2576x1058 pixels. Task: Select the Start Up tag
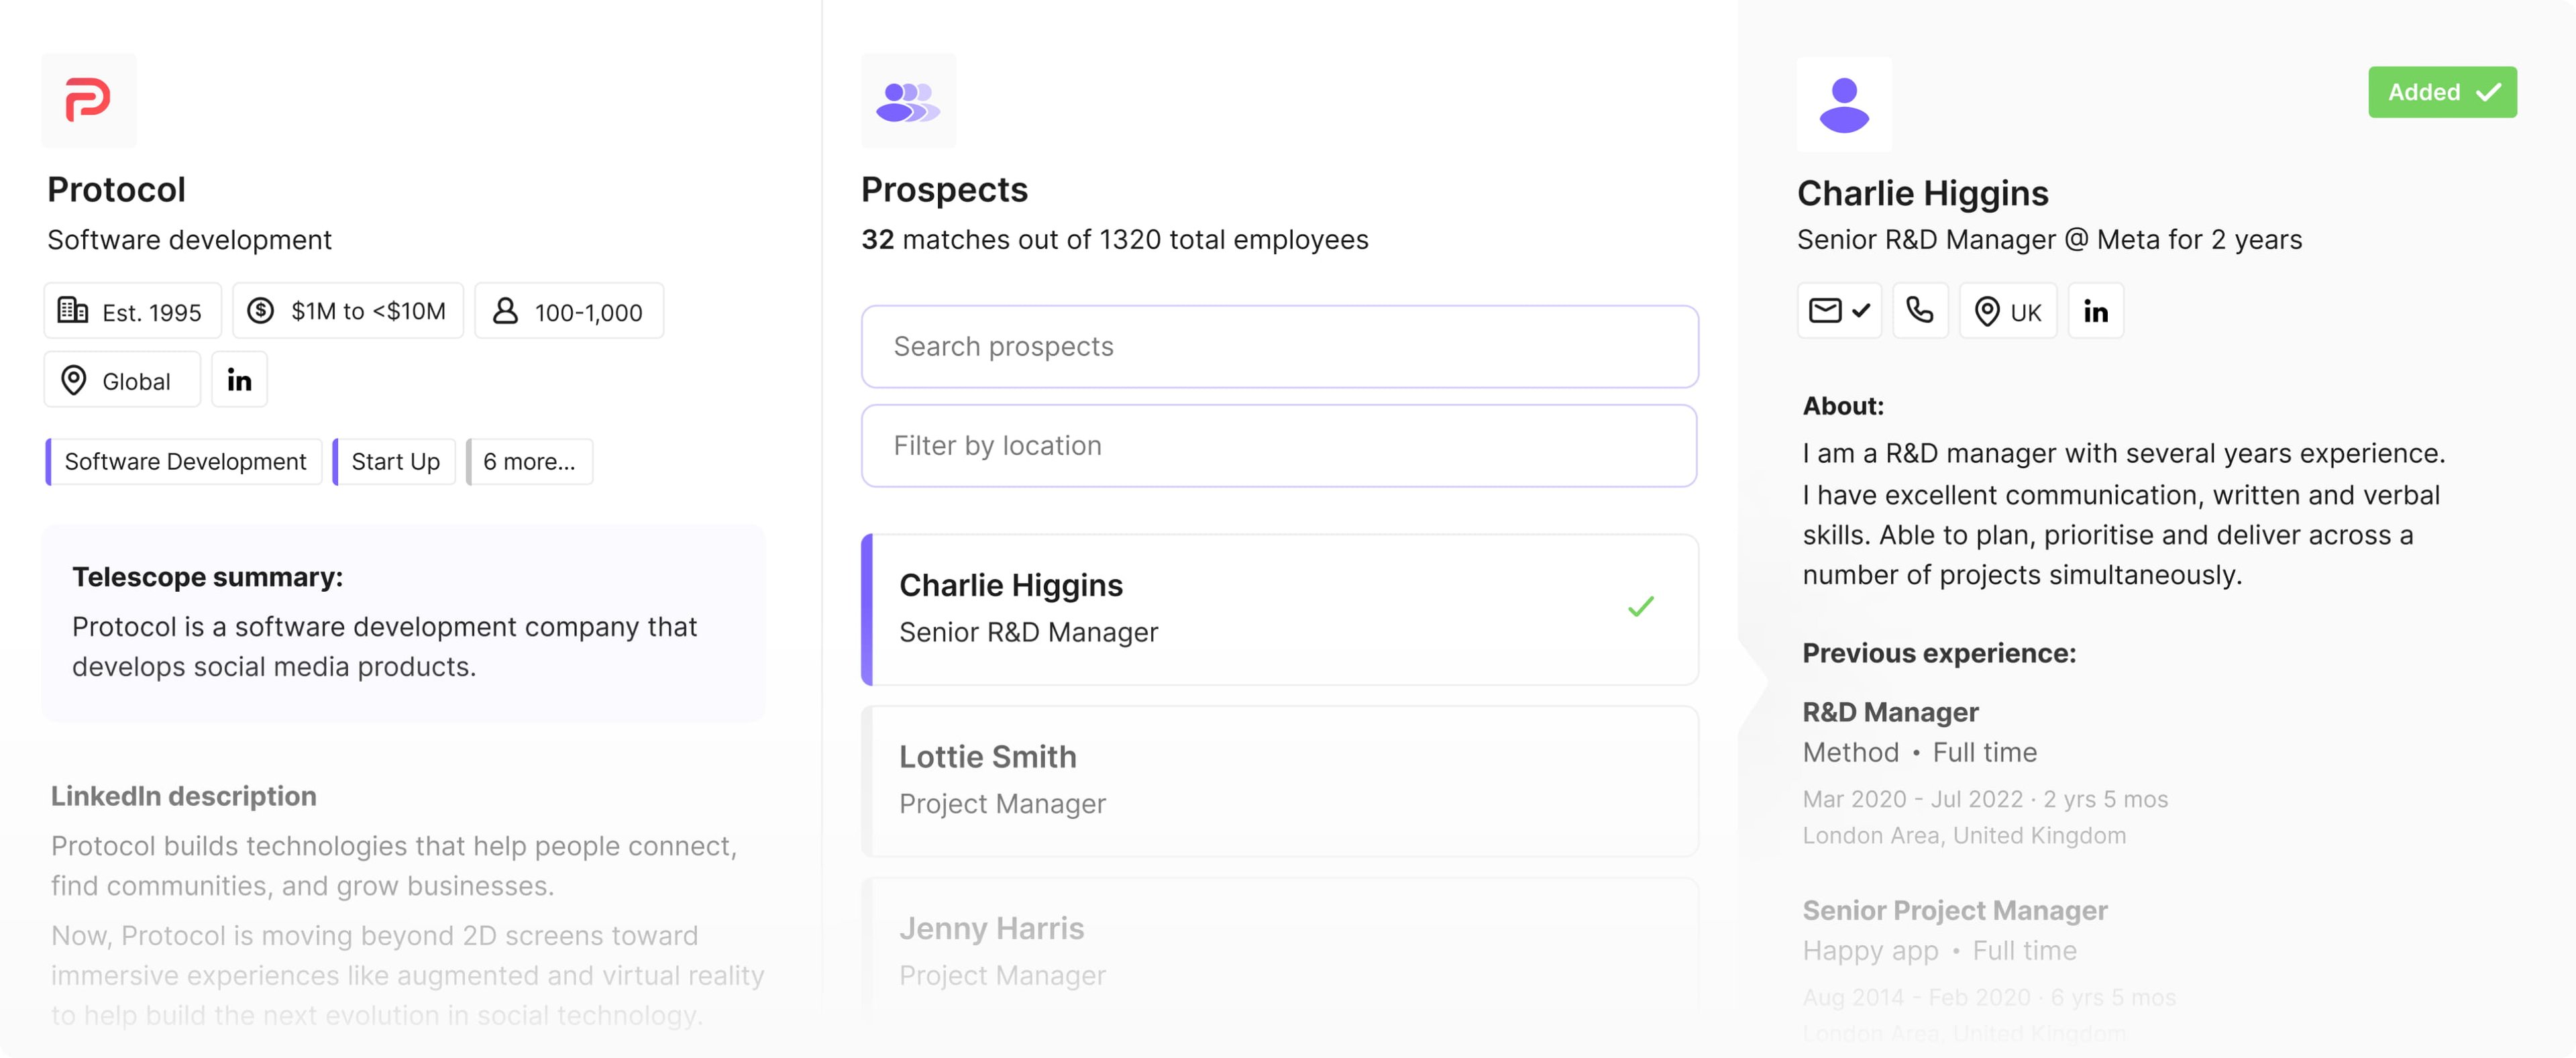click(395, 461)
